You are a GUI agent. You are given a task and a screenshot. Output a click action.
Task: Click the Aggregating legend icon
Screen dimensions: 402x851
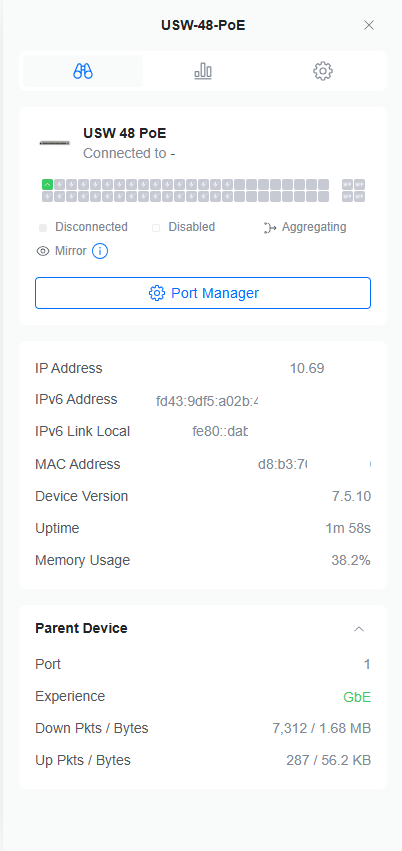[x=270, y=227]
